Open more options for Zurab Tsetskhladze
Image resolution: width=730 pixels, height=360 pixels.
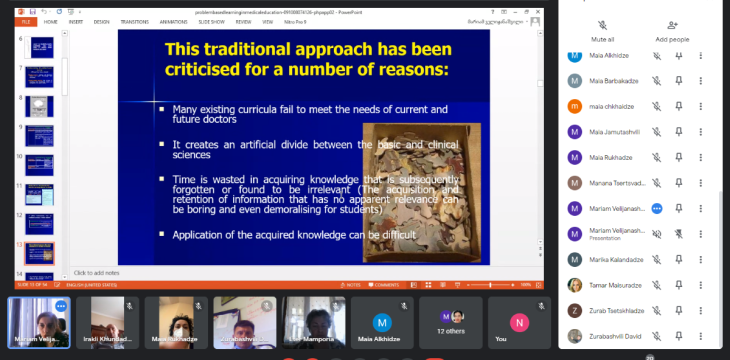click(701, 311)
